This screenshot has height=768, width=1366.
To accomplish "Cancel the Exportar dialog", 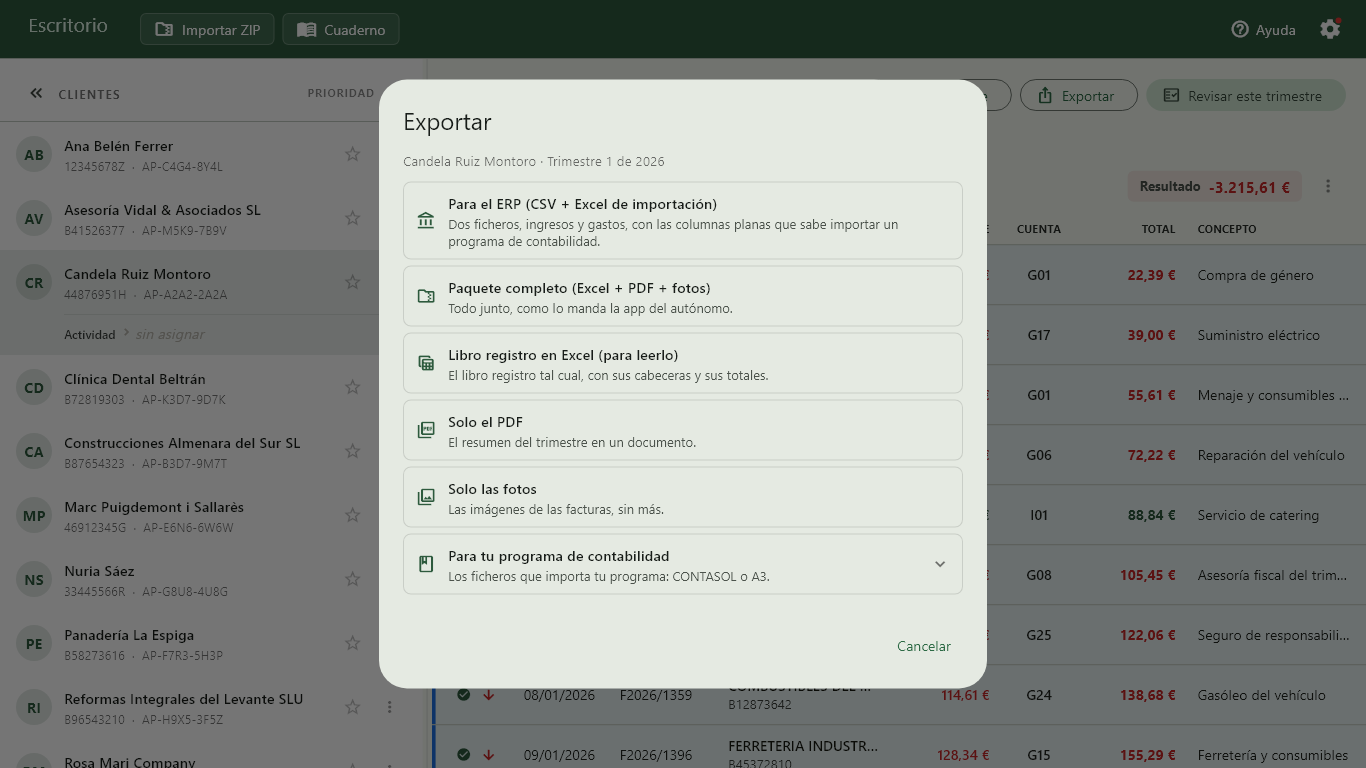I will (924, 646).
